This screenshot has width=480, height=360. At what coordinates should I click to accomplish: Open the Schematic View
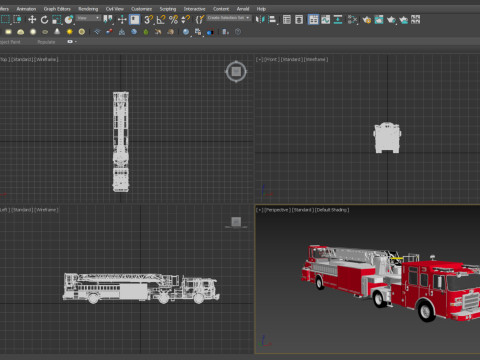(x=338, y=20)
